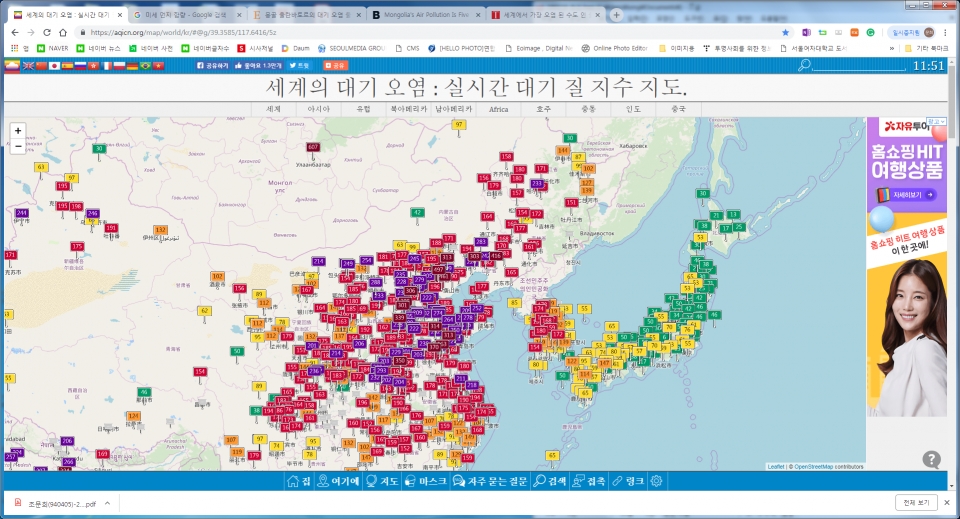Click the Brazil flag language icon
Screen dimensions: 960x519
click(145, 65)
